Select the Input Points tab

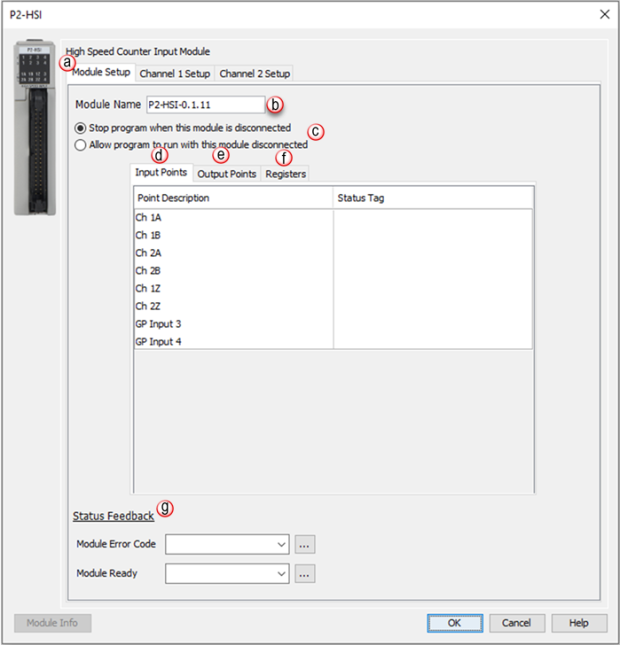point(161,173)
